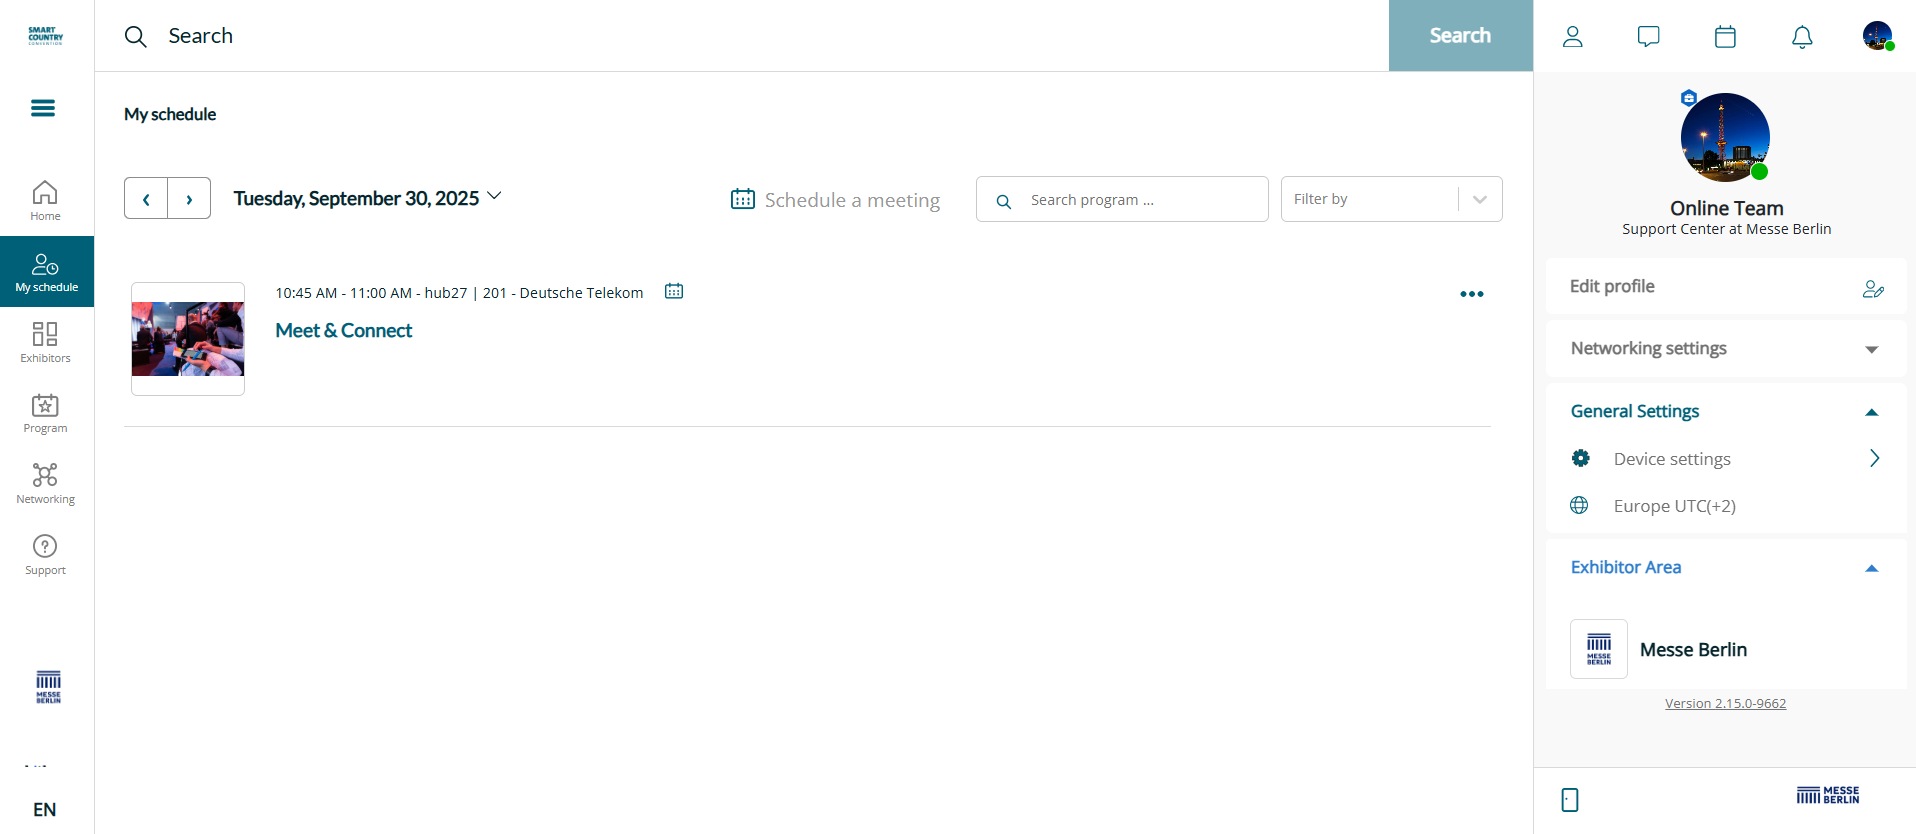The height and width of the screenshot is (834, 1916).
Task: Open the profile person icon in header
Action: [1573, 37]
